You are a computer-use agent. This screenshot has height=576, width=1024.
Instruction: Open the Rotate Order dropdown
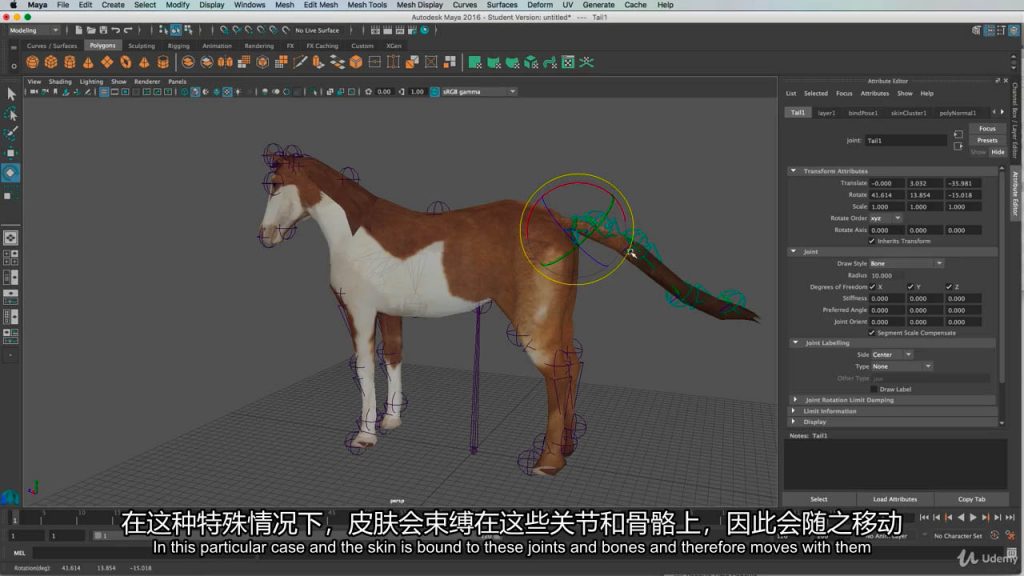[886, 218]
